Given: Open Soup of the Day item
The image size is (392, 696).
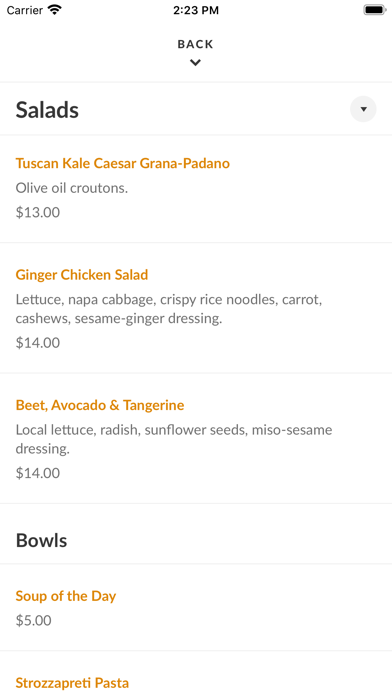Looking at the screenshot, I should [66, 596].
